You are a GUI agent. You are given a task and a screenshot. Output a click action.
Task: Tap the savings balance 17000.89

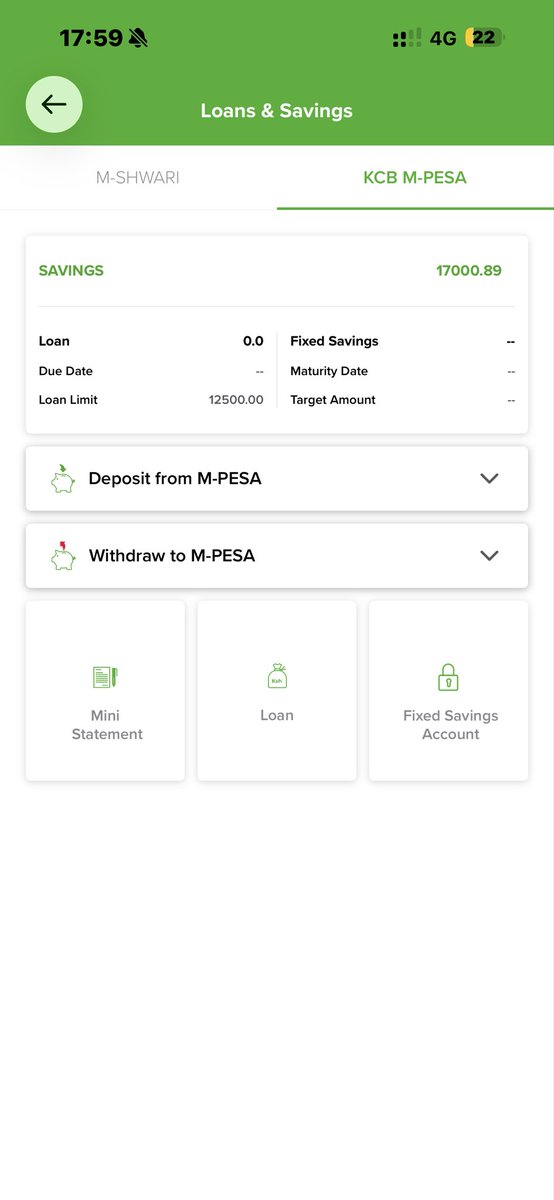coord(469,270)
